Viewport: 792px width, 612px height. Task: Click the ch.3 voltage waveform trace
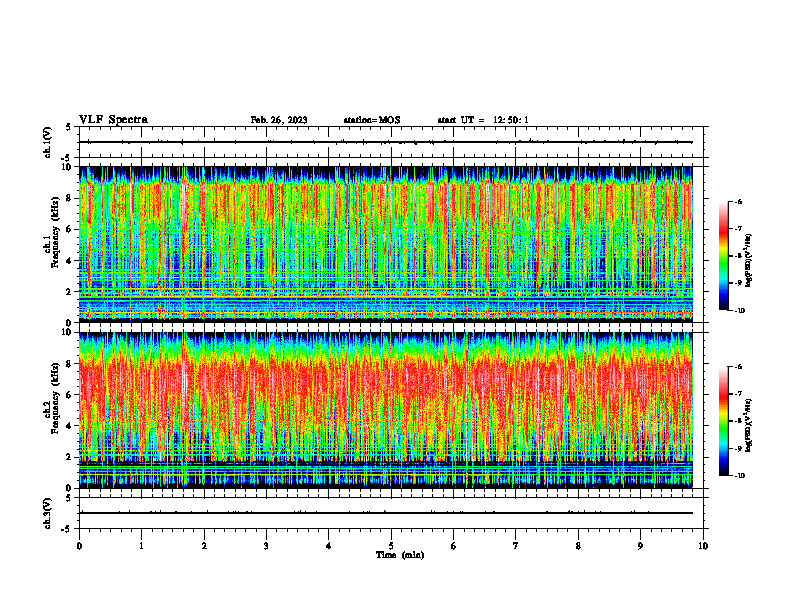[x=386, y=513]
